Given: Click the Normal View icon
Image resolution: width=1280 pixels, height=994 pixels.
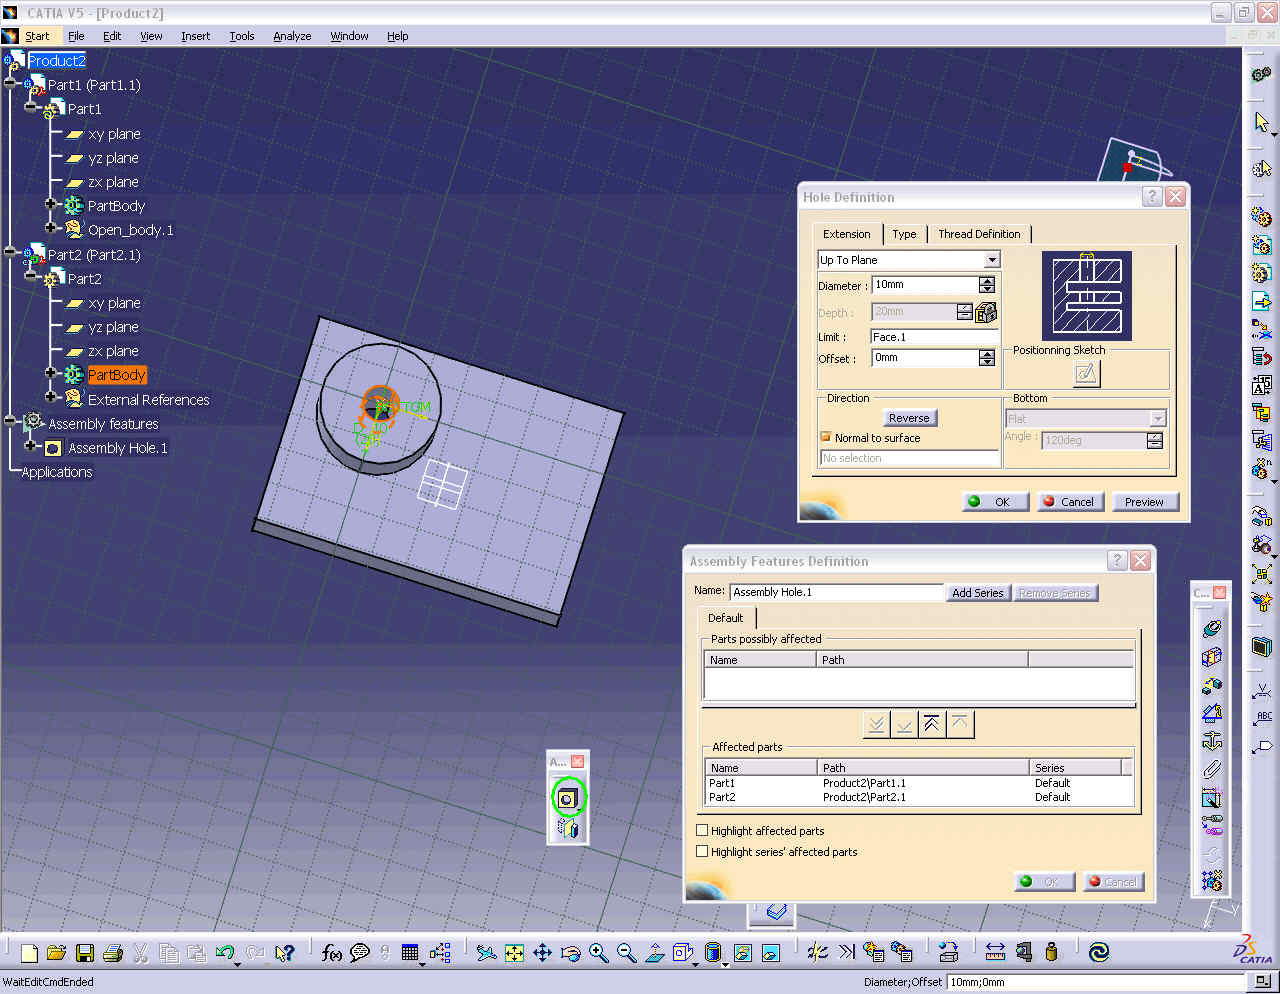Looking at the screenshot, I should point(655,953).
